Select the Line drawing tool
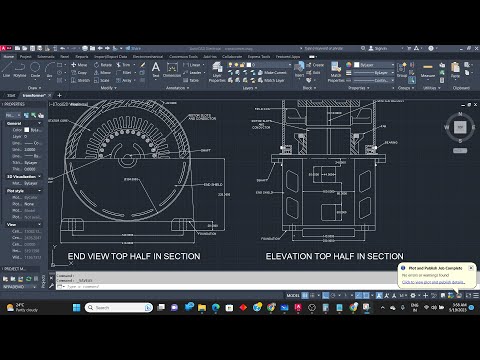The image size is (480, 360). (x=6, y=70)
